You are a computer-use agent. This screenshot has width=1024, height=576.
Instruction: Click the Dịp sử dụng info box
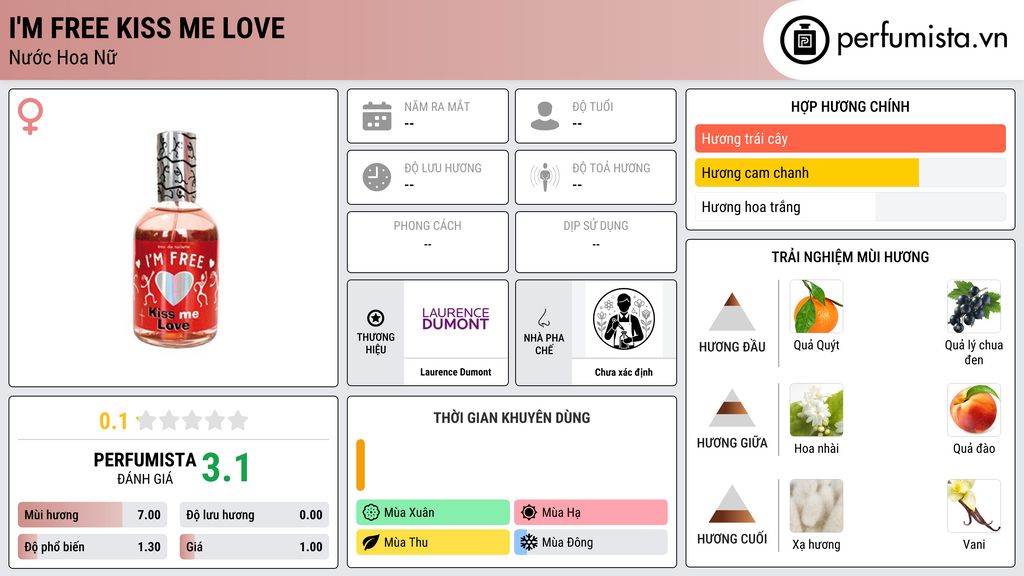(596, 242)
